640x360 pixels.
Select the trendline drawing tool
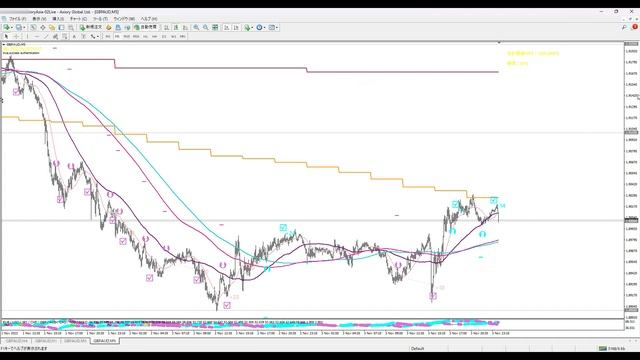click(x=46, y=36)
